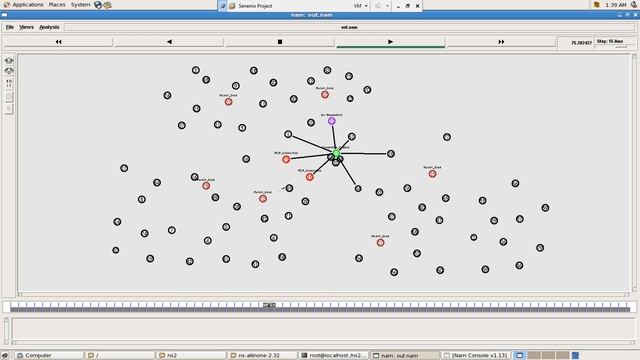Switch to the ns2 folder taskbar window

[x=191, y=355]
